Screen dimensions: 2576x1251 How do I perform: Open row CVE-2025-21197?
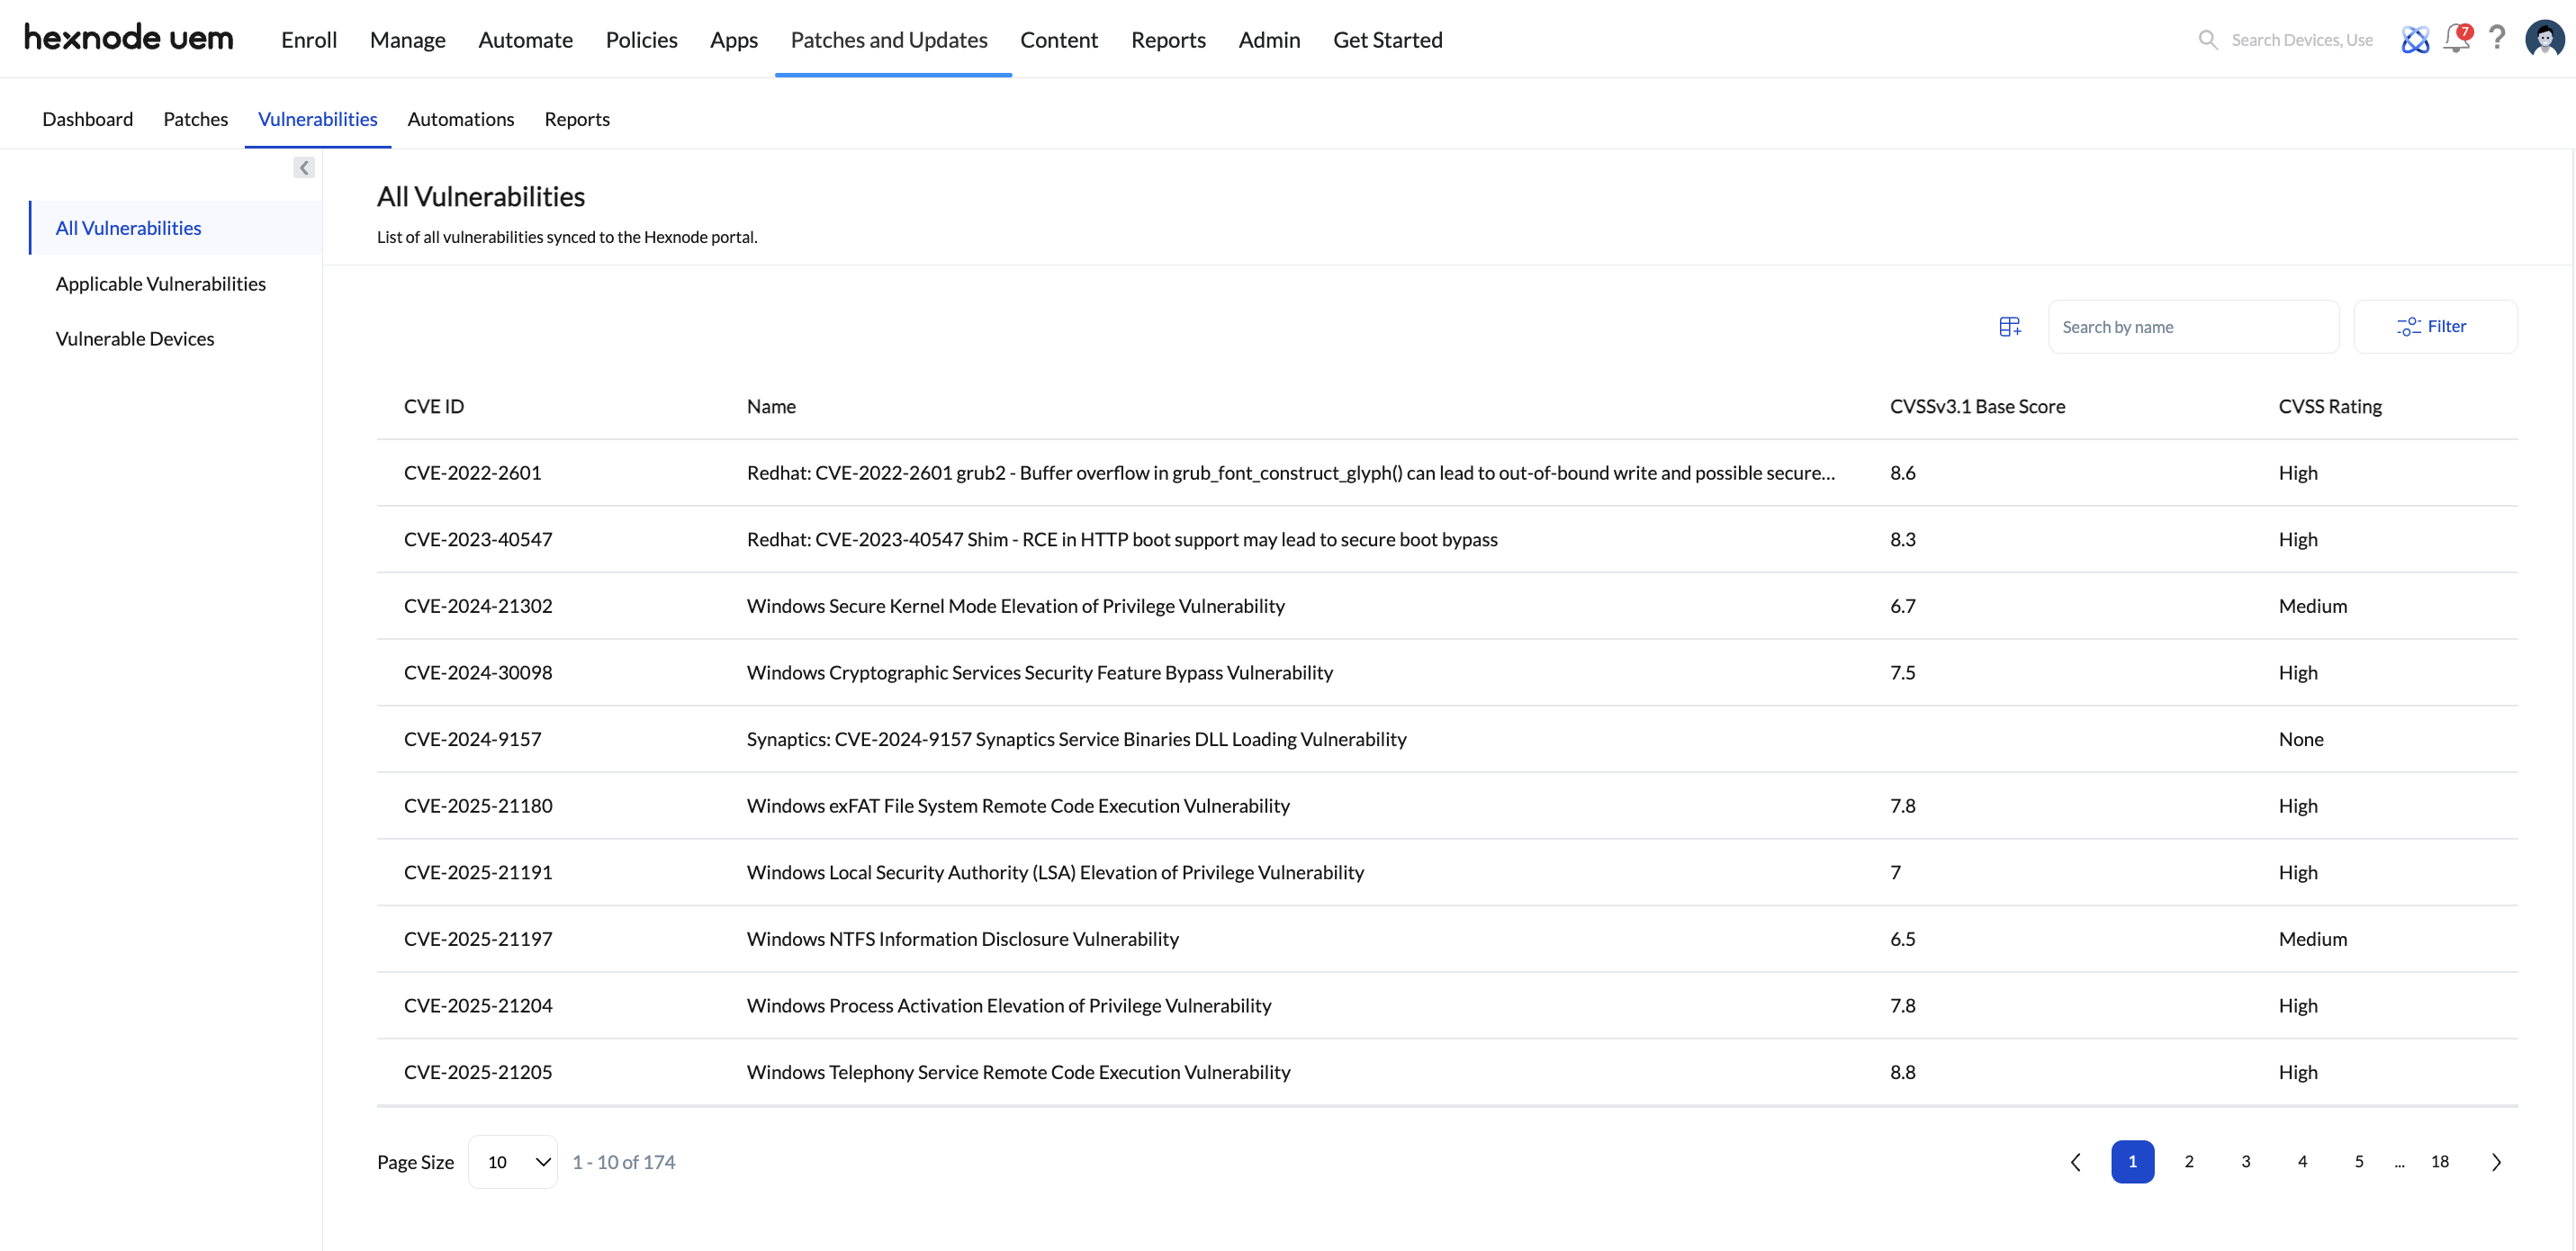click(x=1447, y=939)
